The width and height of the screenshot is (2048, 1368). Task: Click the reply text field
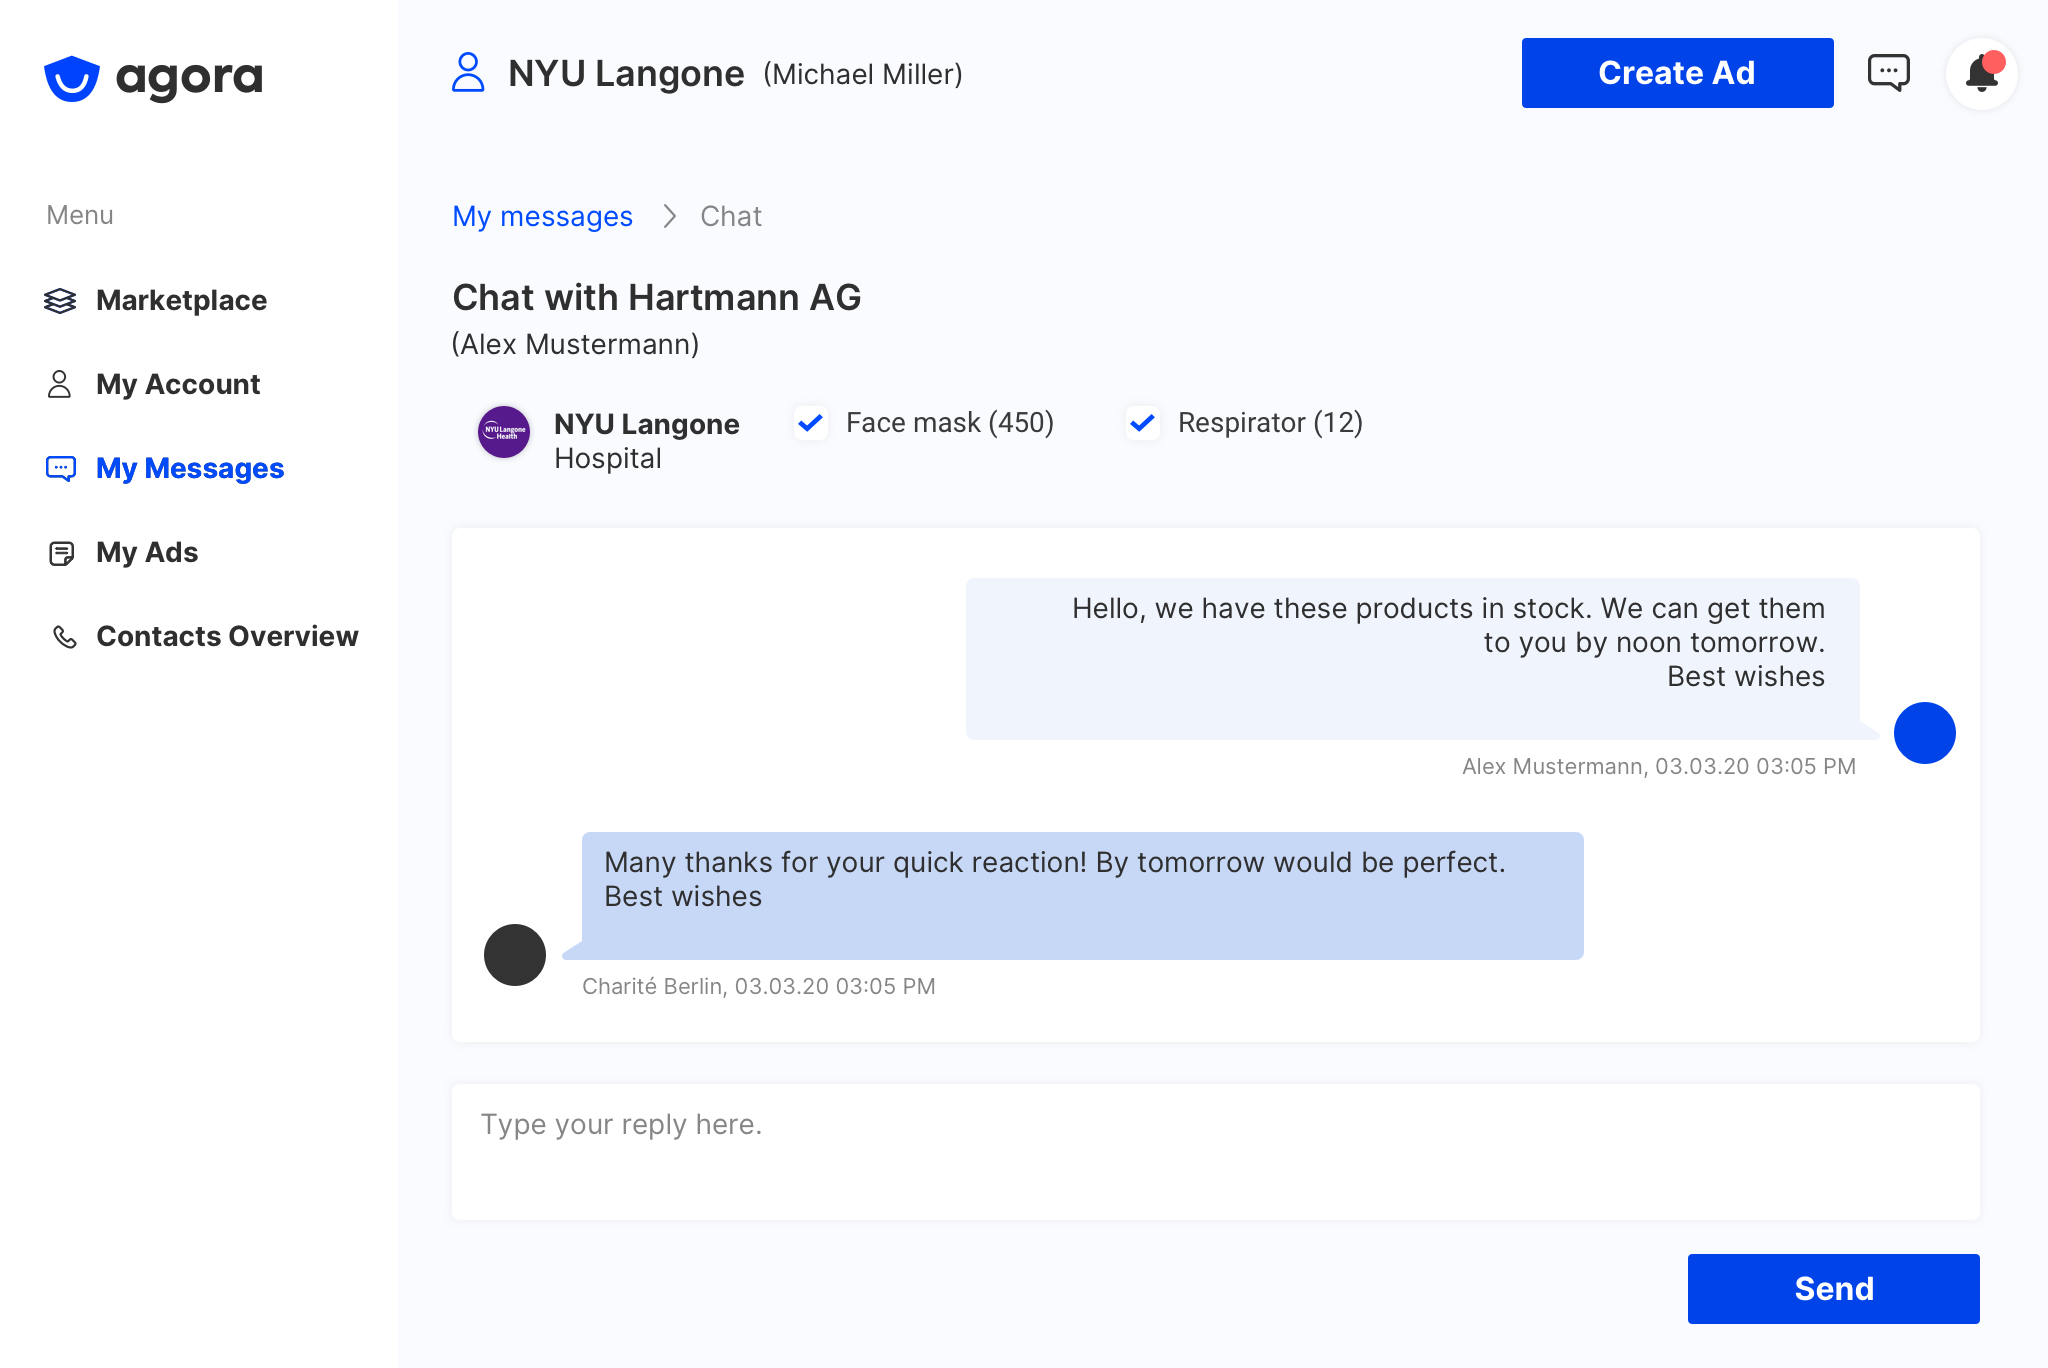[x=1215, y=1151]
